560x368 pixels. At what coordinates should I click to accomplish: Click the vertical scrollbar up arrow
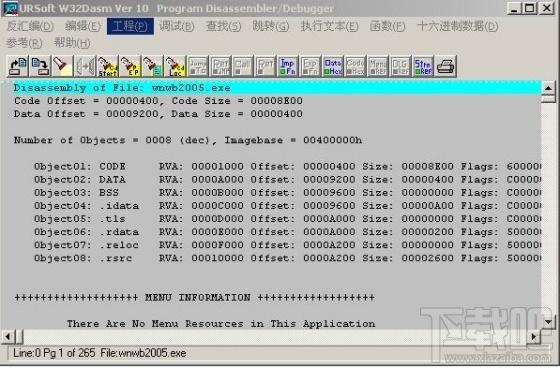[x=548, y=88]
